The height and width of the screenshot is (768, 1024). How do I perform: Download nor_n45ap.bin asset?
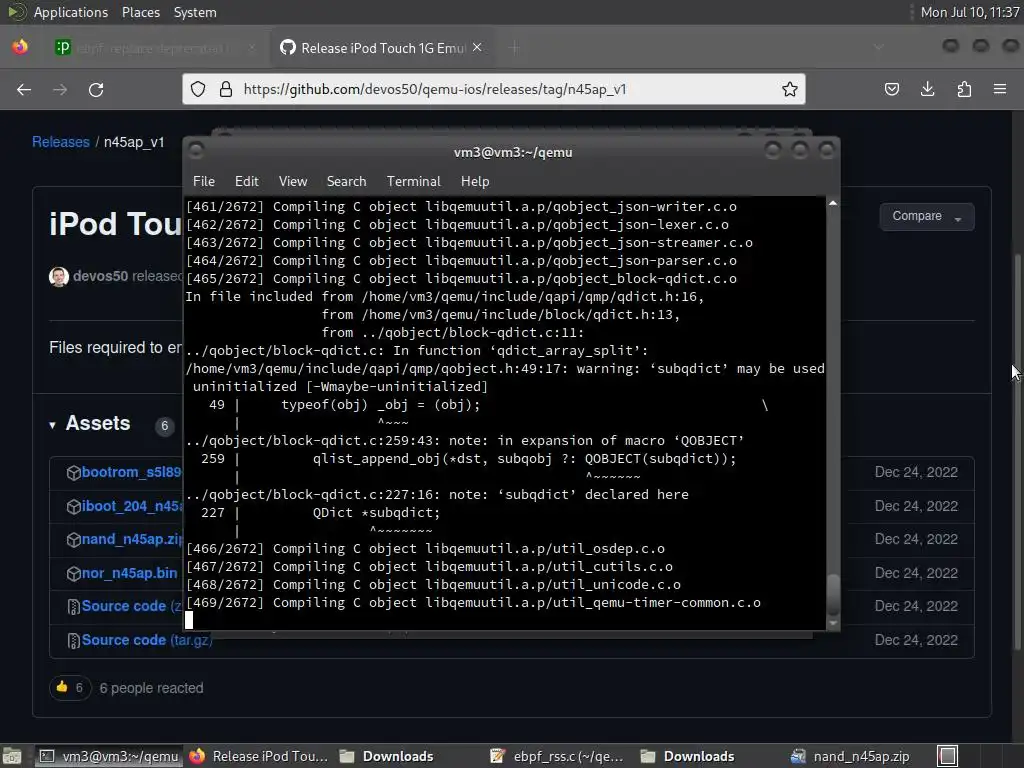[129, 573]
